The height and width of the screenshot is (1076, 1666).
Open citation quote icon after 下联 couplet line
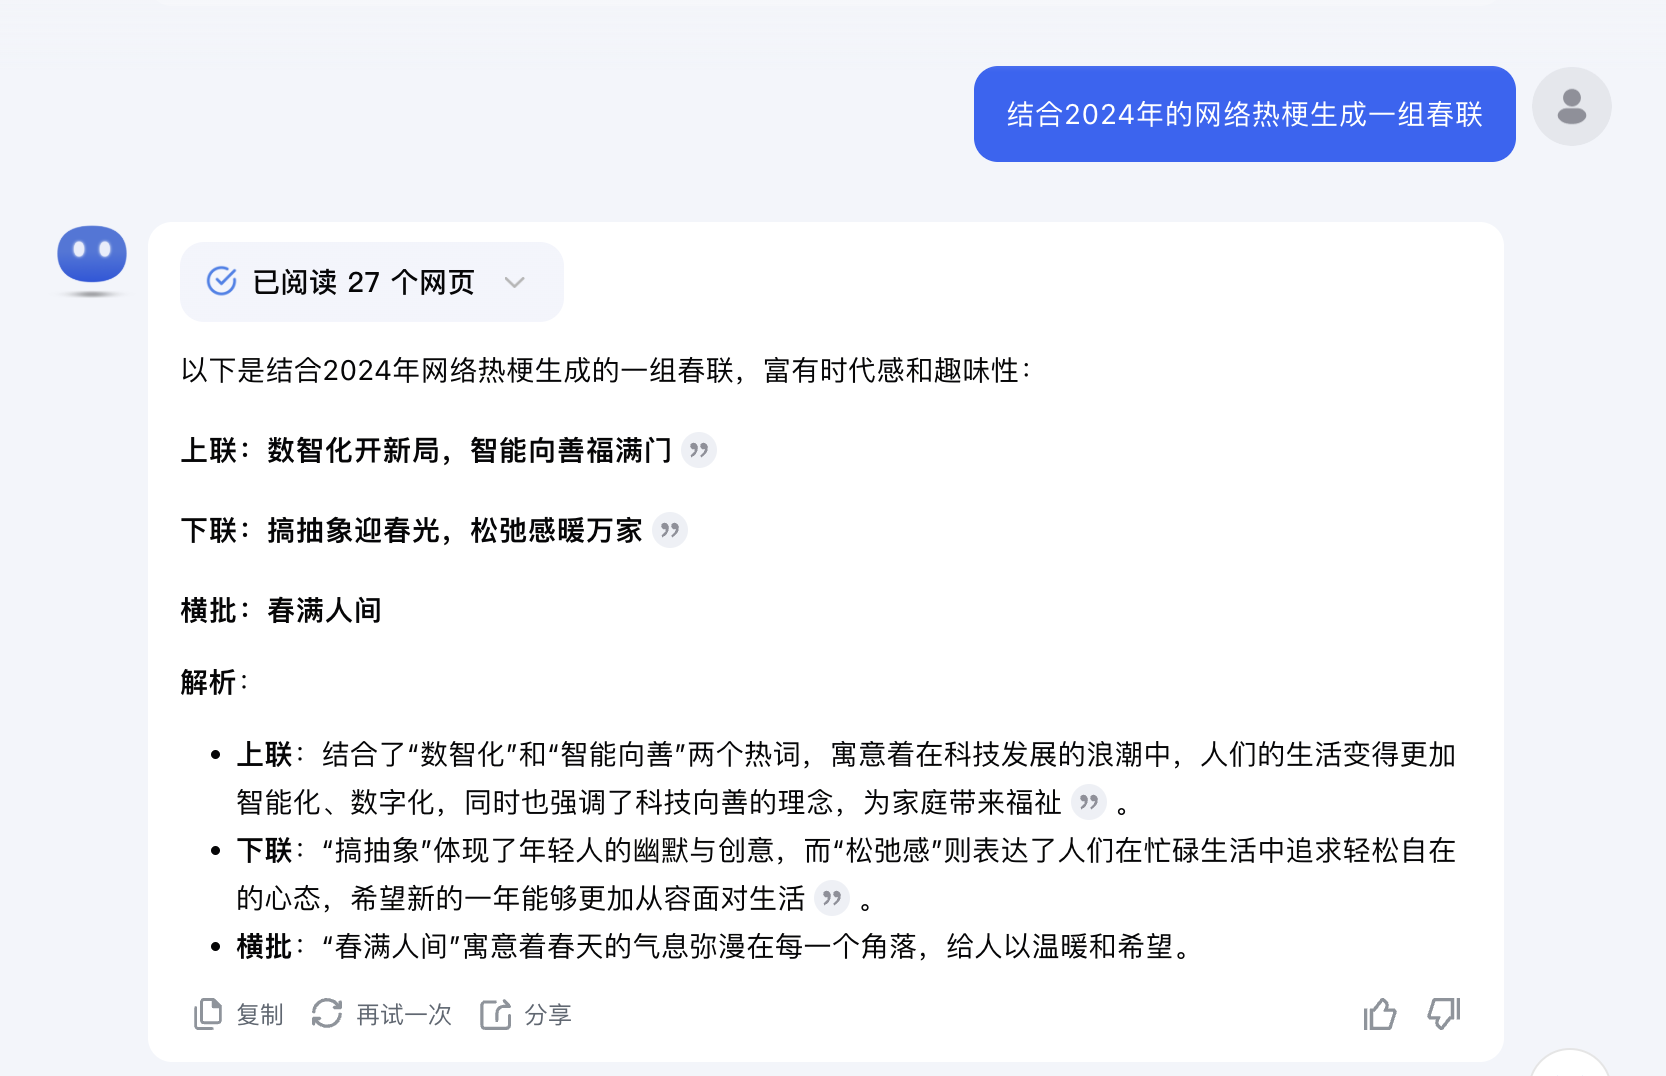(x=670, y=530)
